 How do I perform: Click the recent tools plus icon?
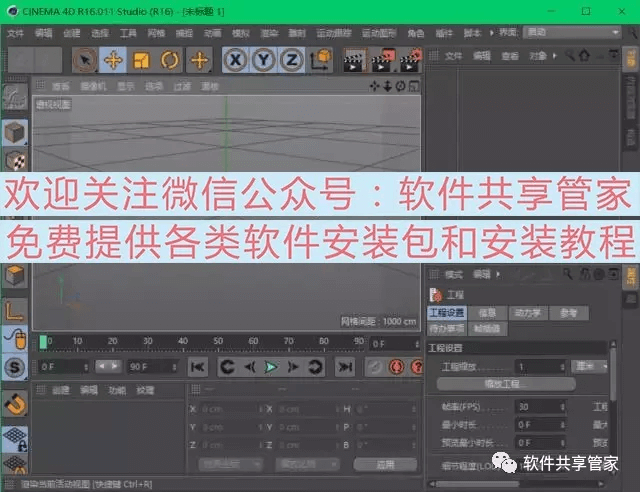(199, 60)
